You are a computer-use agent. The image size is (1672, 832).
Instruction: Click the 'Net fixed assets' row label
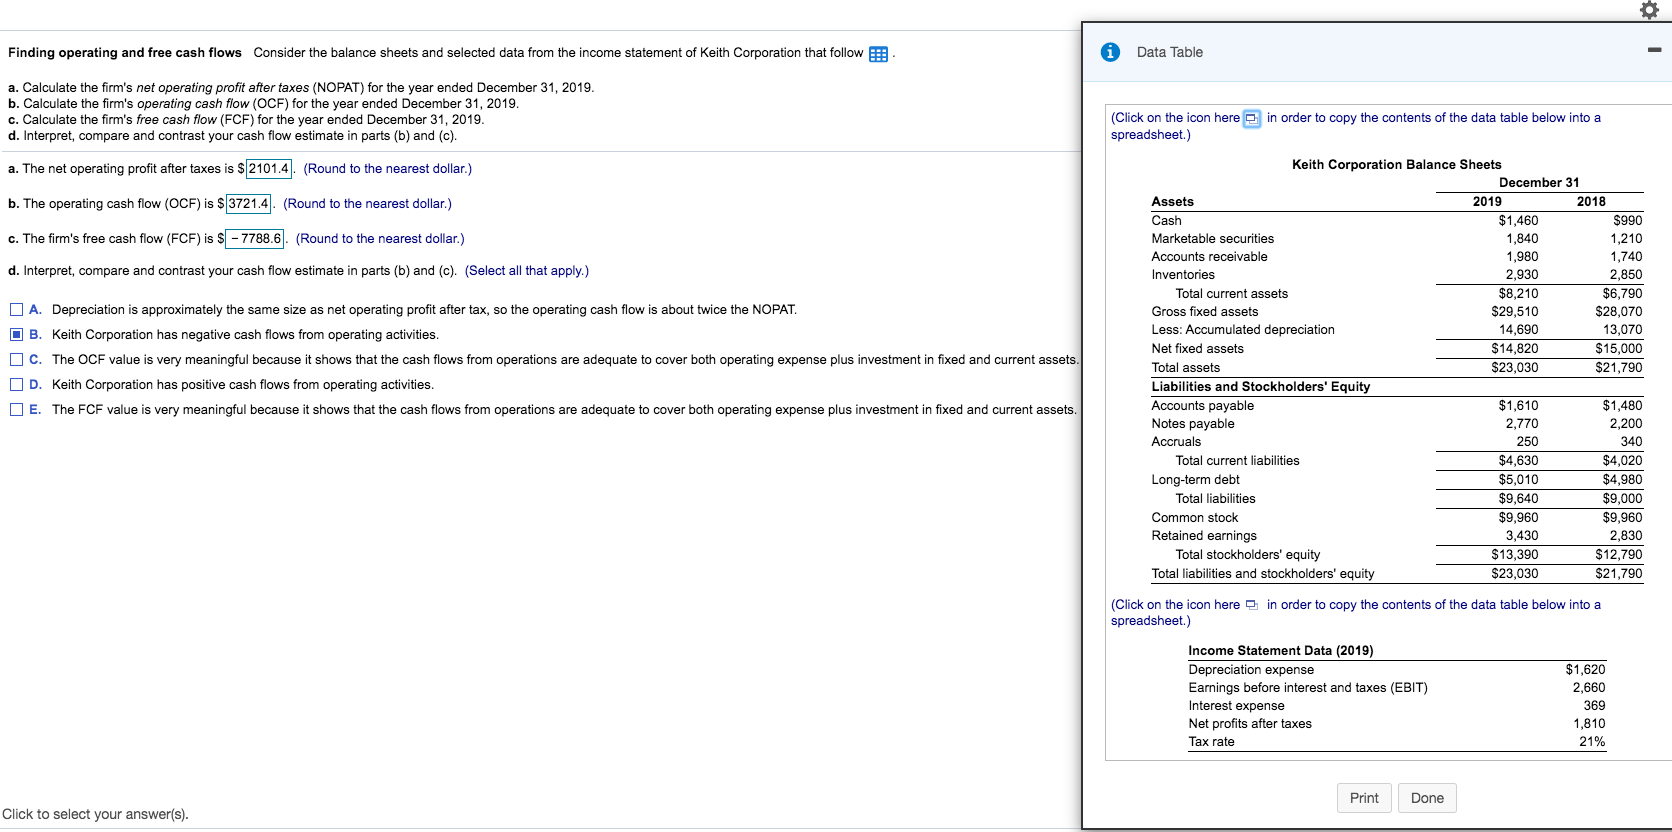1197,349
